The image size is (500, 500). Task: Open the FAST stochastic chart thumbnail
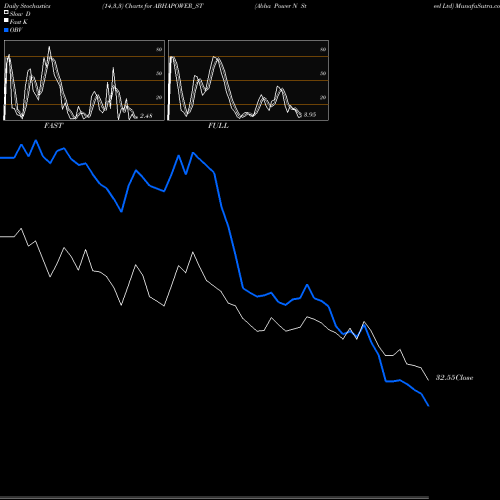[84, 80]
